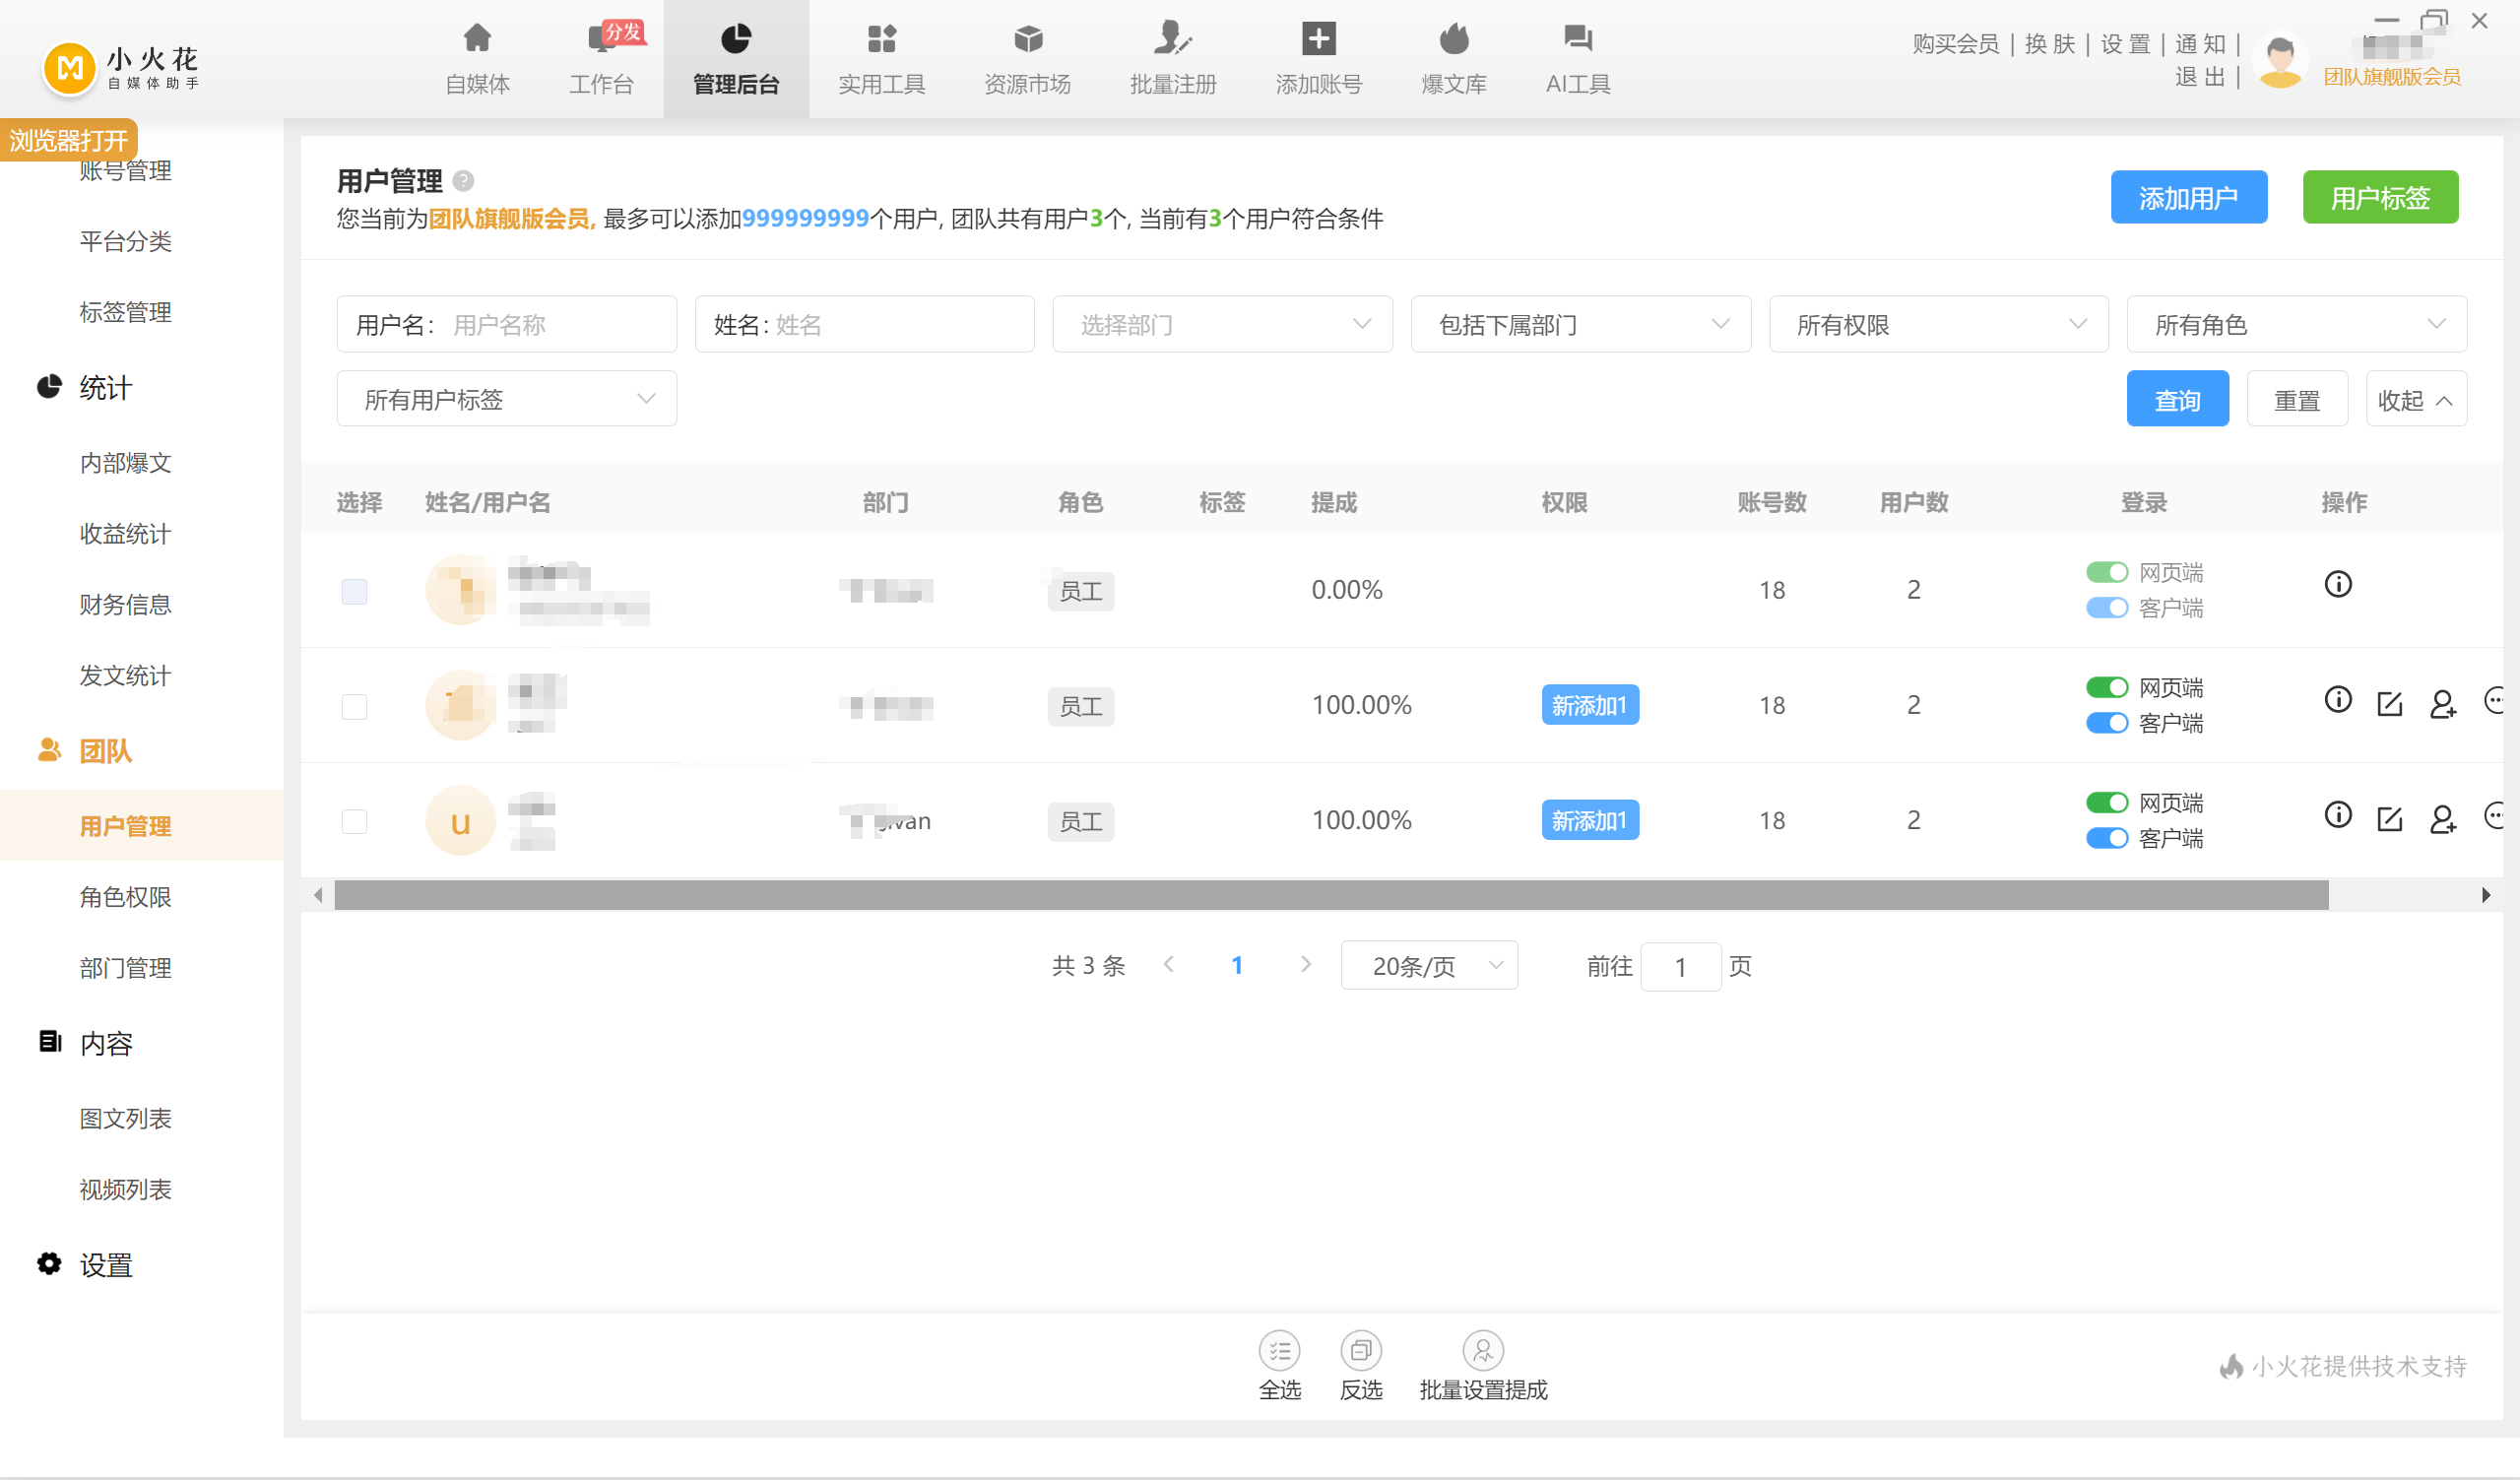The height and width of the screenshot is (1480, 2520).
Task: Click the 退出 logout link
Action: (2200, 77)
